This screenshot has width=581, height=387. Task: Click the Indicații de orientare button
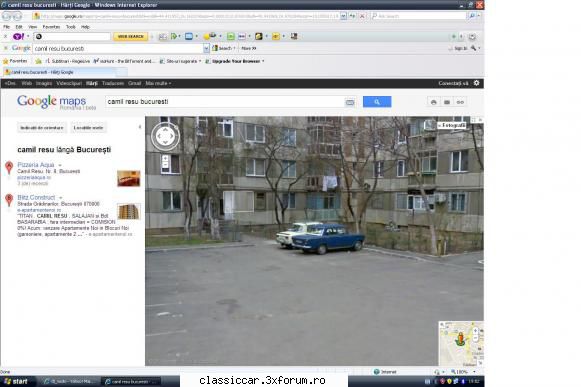point(42,128)
